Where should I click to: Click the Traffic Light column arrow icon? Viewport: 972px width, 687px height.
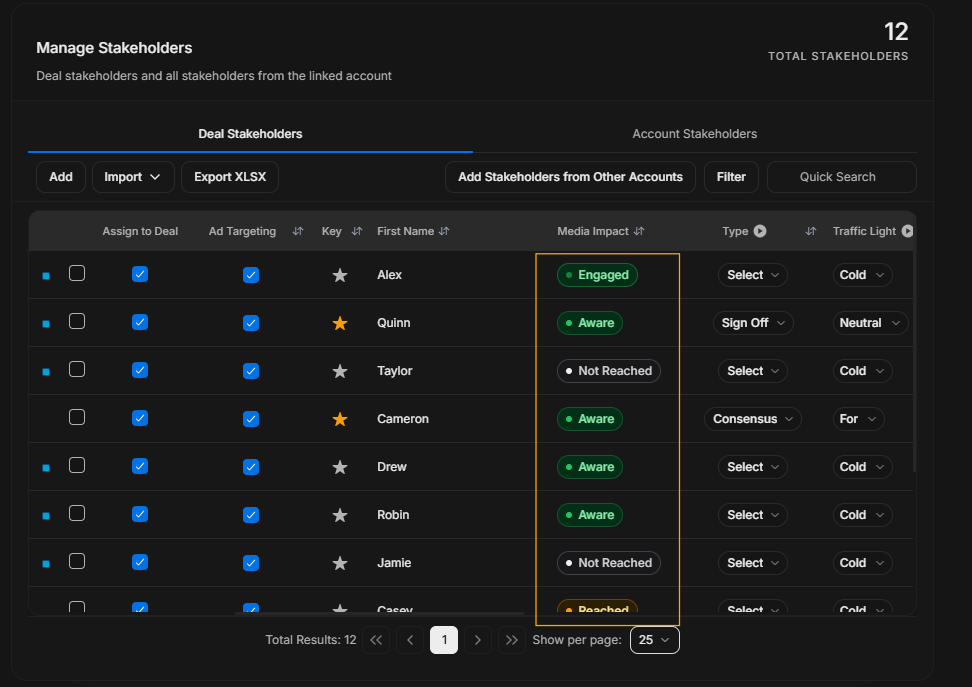[x=907, y=231]
